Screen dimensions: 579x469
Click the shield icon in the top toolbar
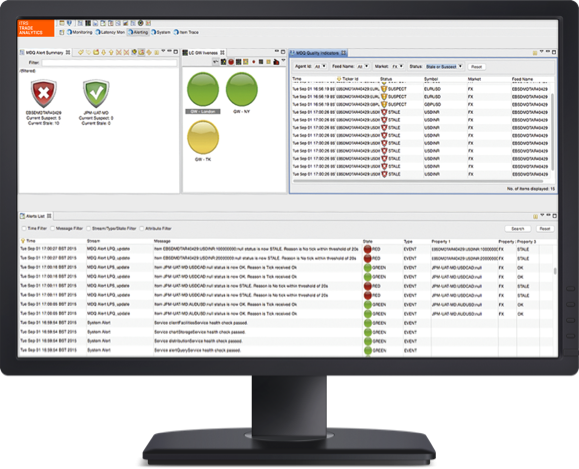pyautogui.click(x=69, y=23)
